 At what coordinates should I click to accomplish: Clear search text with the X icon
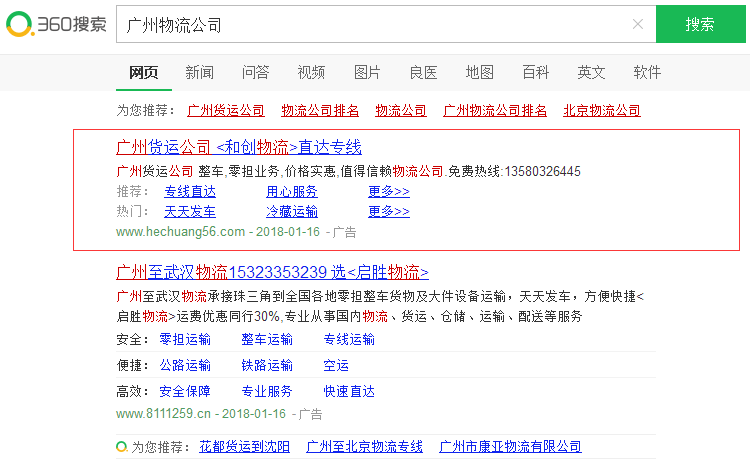point(637,24)
